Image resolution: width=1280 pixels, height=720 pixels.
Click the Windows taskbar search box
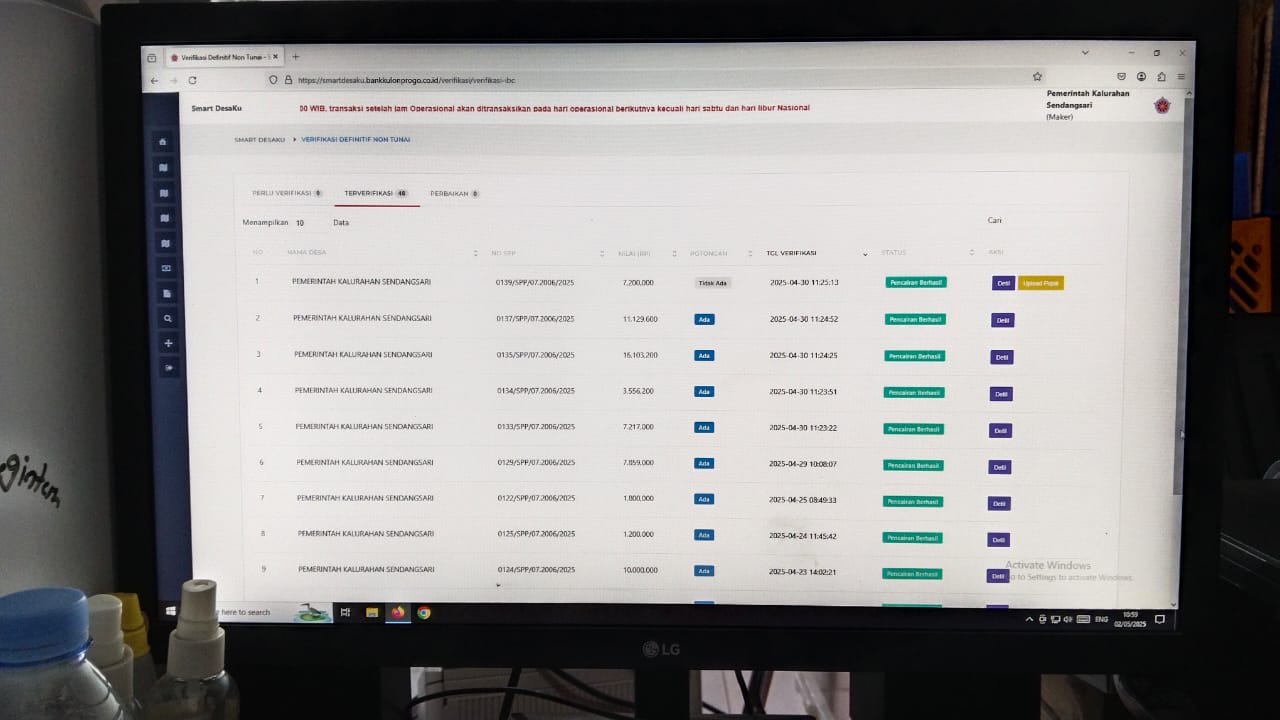[258, 612]
